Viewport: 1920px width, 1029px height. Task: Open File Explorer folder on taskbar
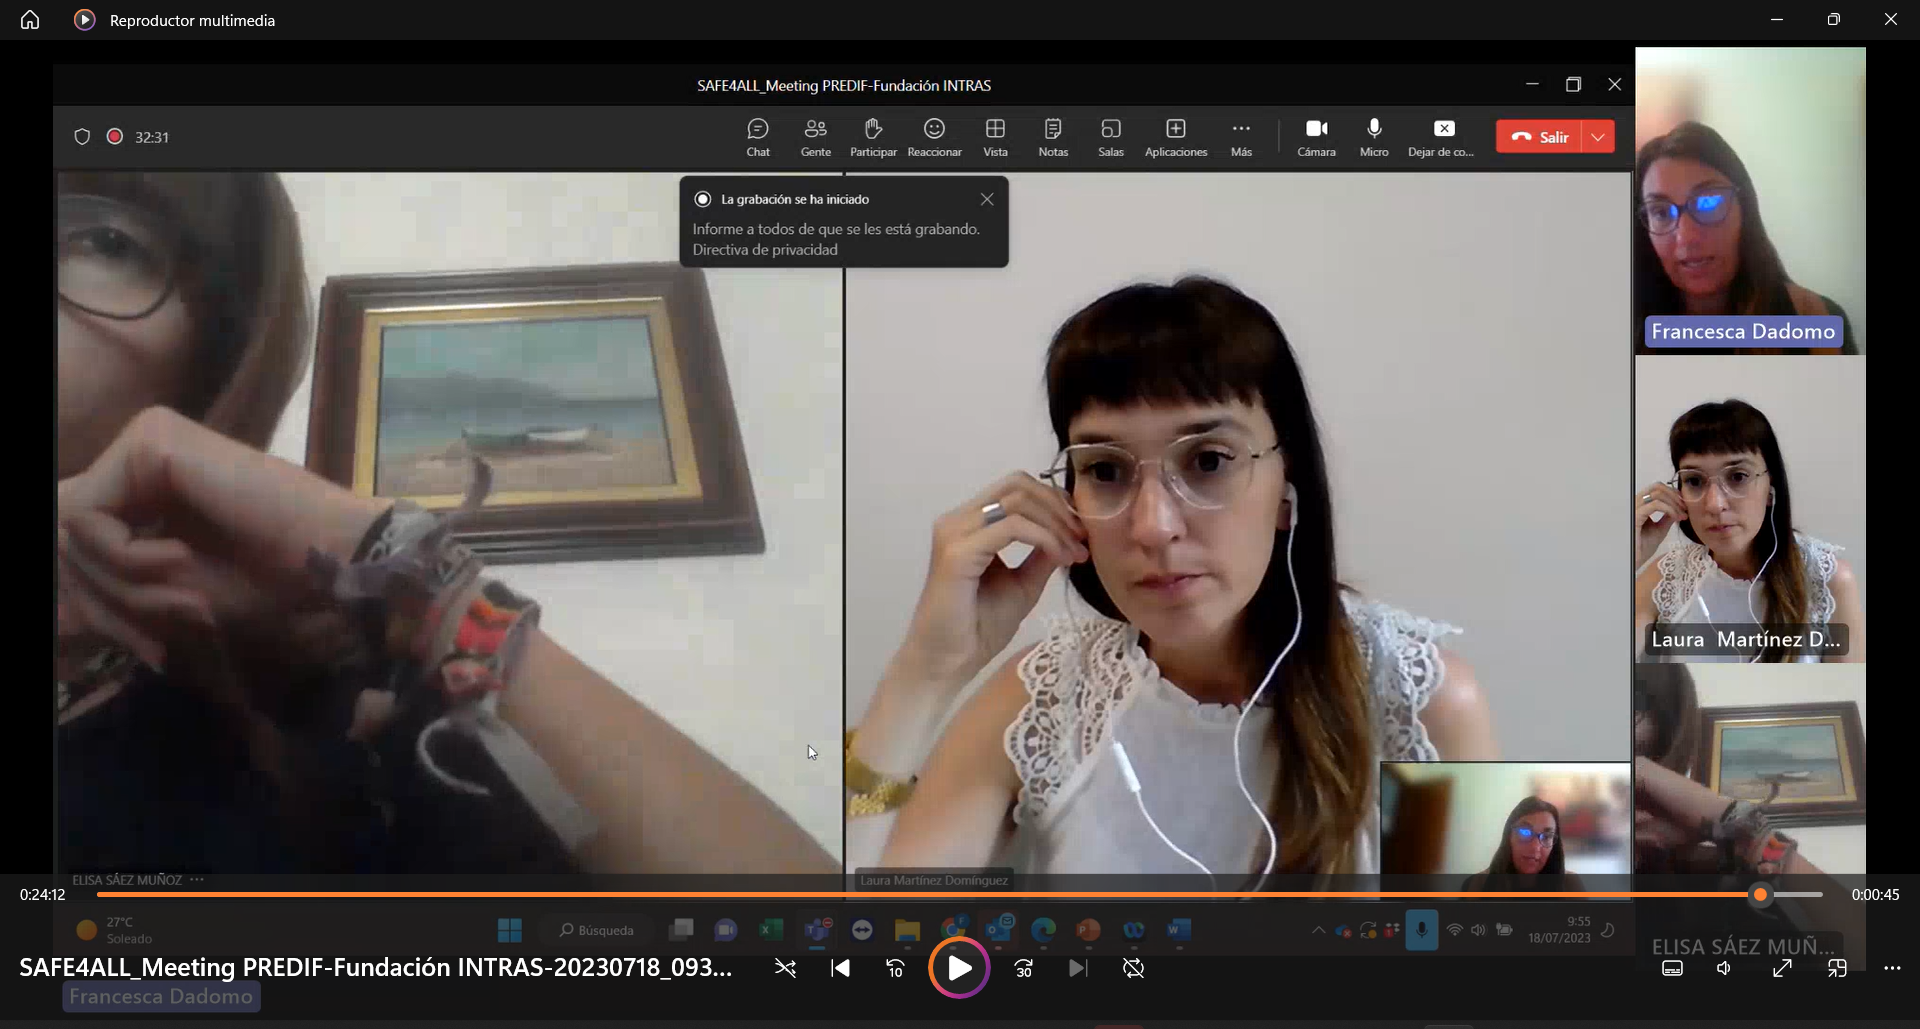(x=907, y=931)
